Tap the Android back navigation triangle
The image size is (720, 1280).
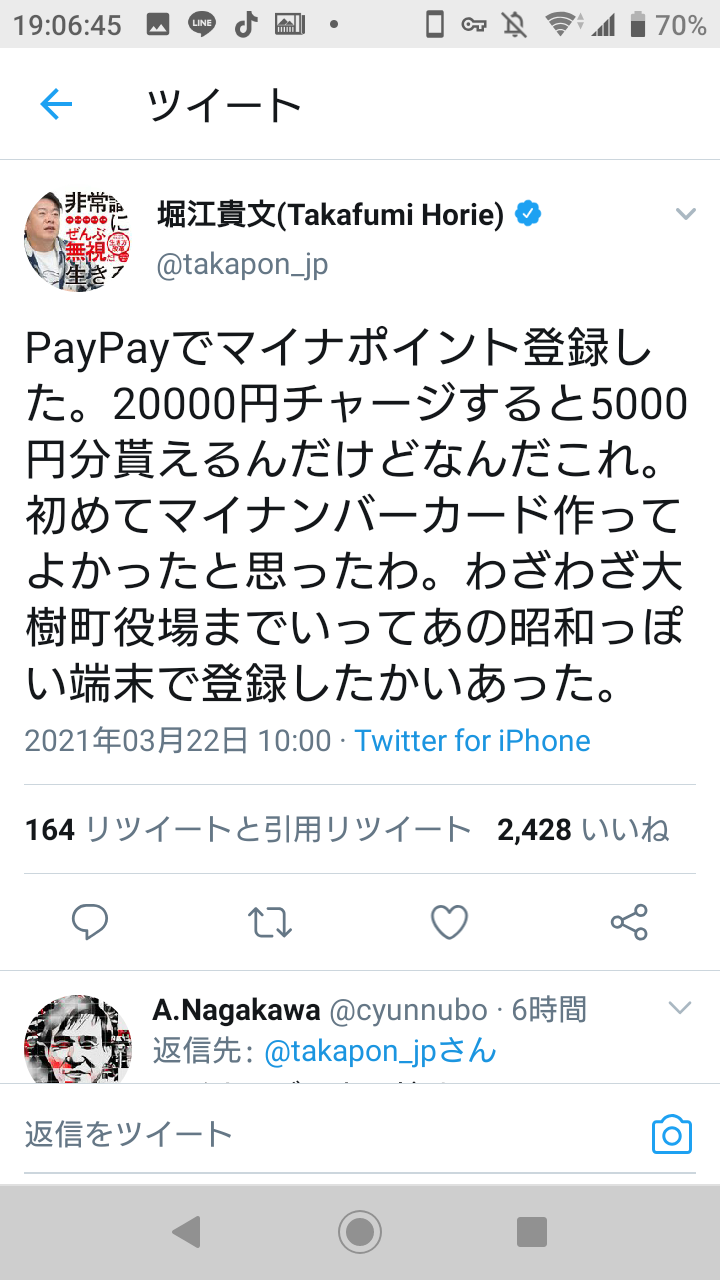point(186,1232)
